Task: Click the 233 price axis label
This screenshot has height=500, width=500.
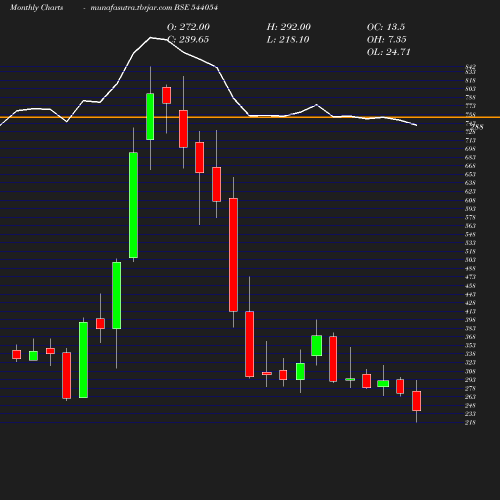Action: pyautogui.click(x=470, y=414)
